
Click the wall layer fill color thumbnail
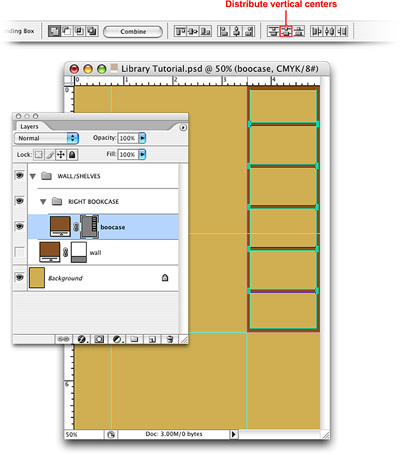tap(50, 252)
